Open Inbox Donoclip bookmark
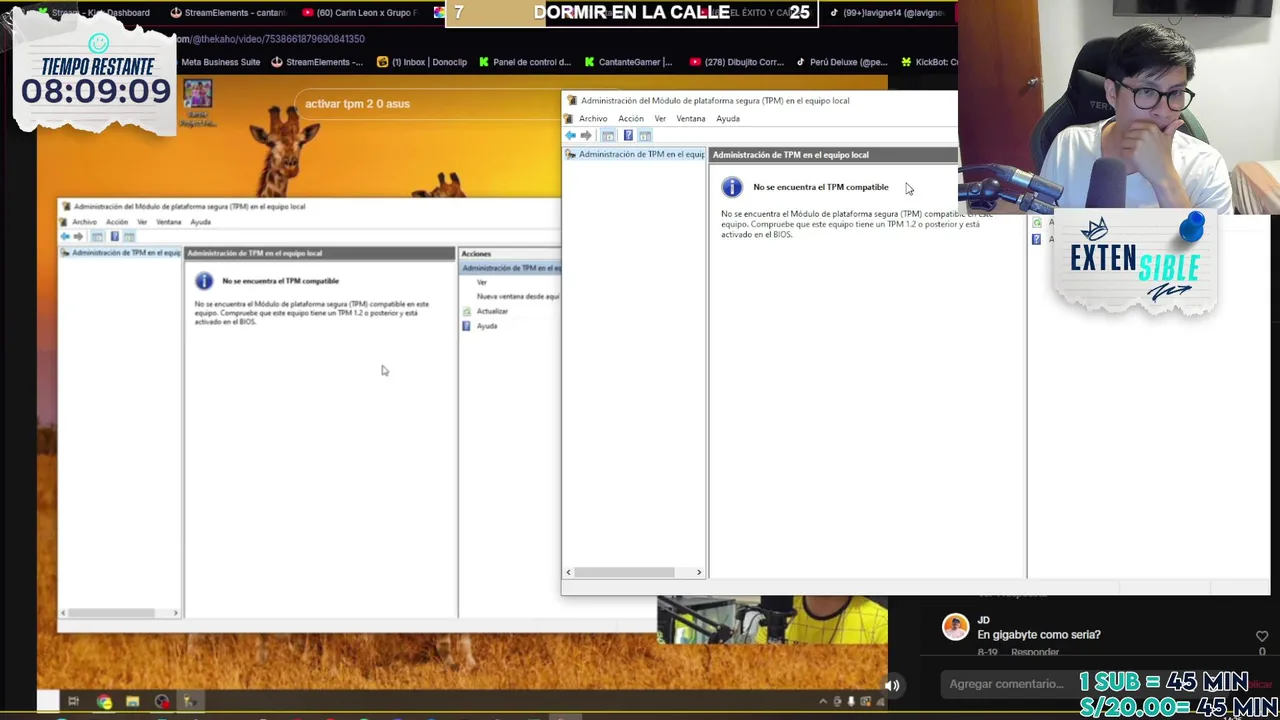This screenshot has width=1280, height=720. pos(422,62)
